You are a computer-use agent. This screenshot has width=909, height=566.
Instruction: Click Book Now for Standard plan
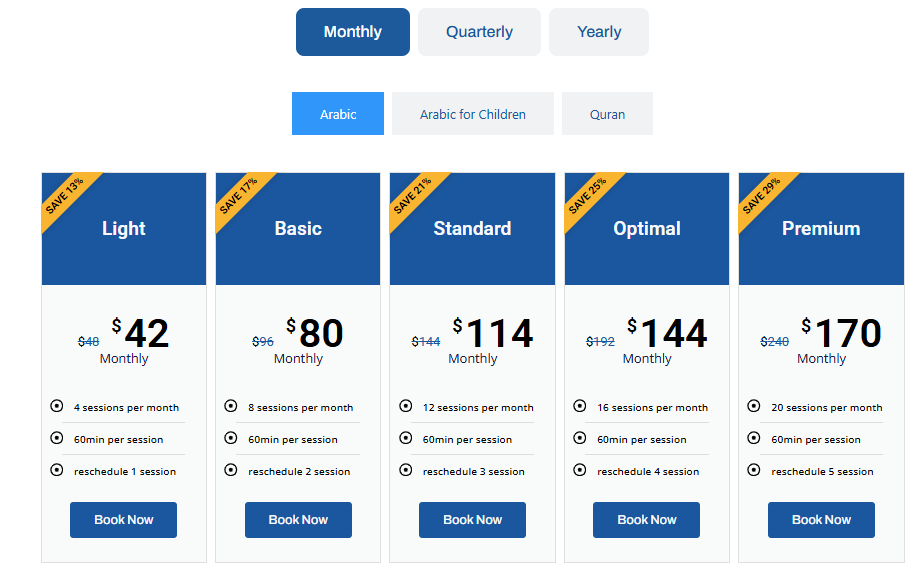coord(472,520)
